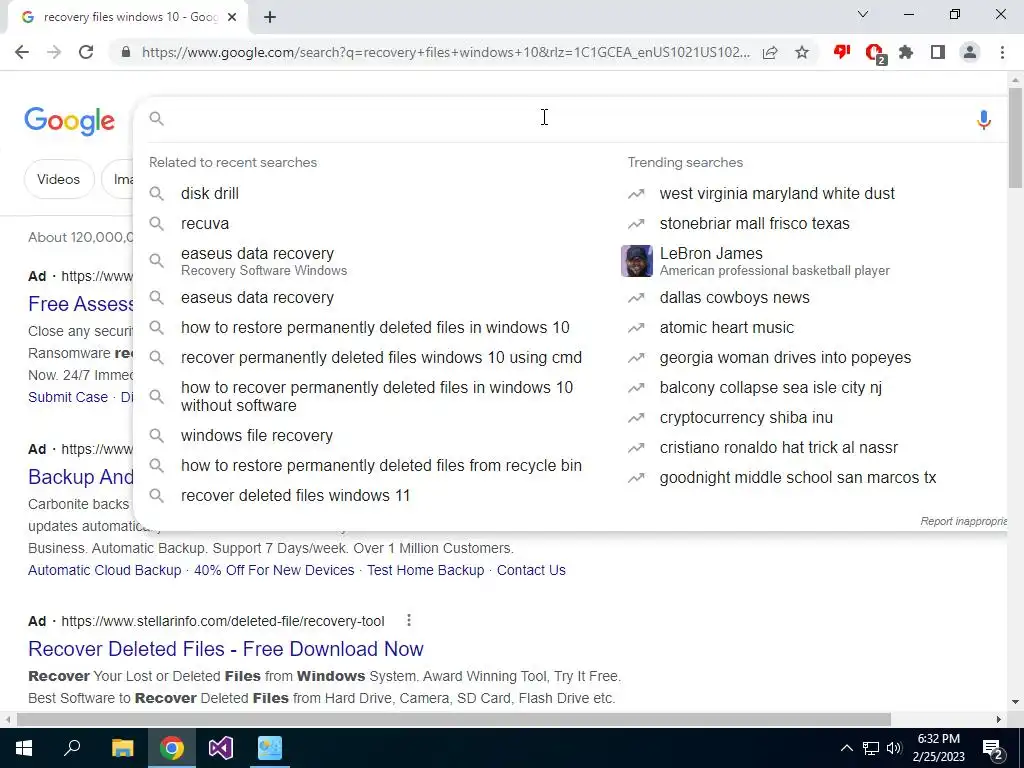The height and width of the screenshot is (768, 1024).
Task: Select trending 'balcony collapse sea isle city nj'
Action: (771, 387)
